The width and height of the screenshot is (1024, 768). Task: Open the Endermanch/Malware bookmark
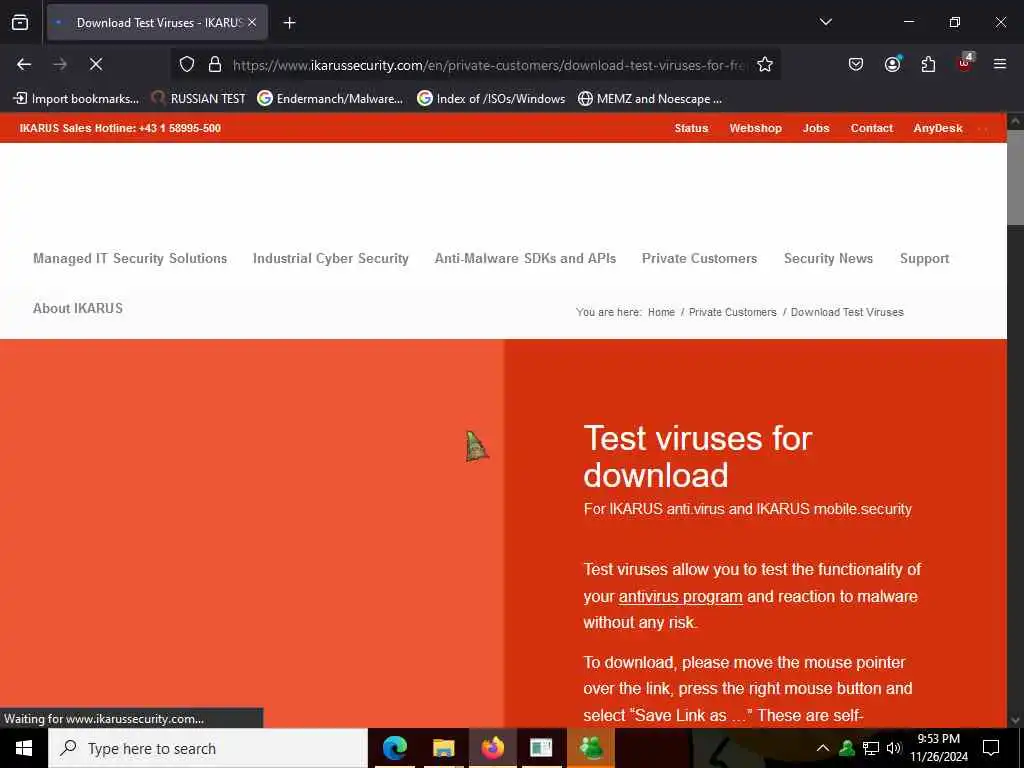point(330,99)
